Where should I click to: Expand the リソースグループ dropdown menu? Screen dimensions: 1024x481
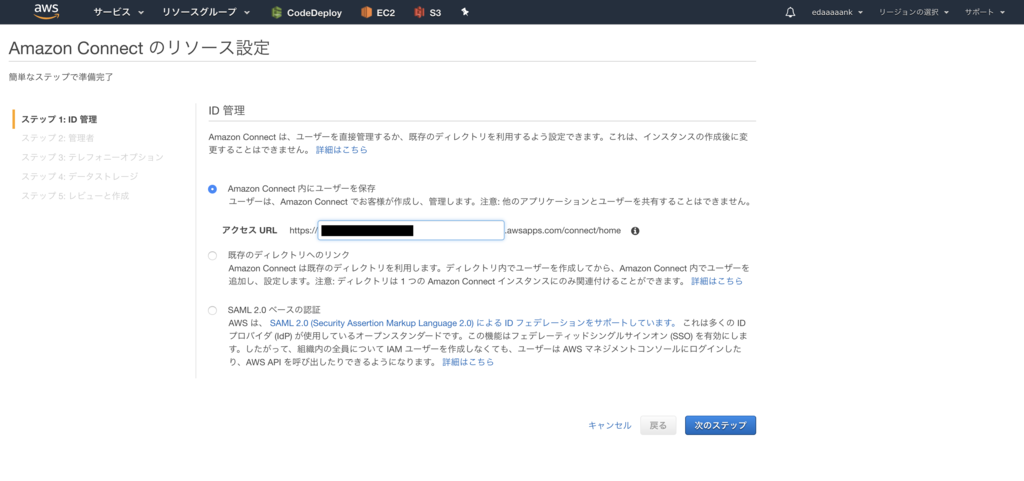click(x=206, y=12)
